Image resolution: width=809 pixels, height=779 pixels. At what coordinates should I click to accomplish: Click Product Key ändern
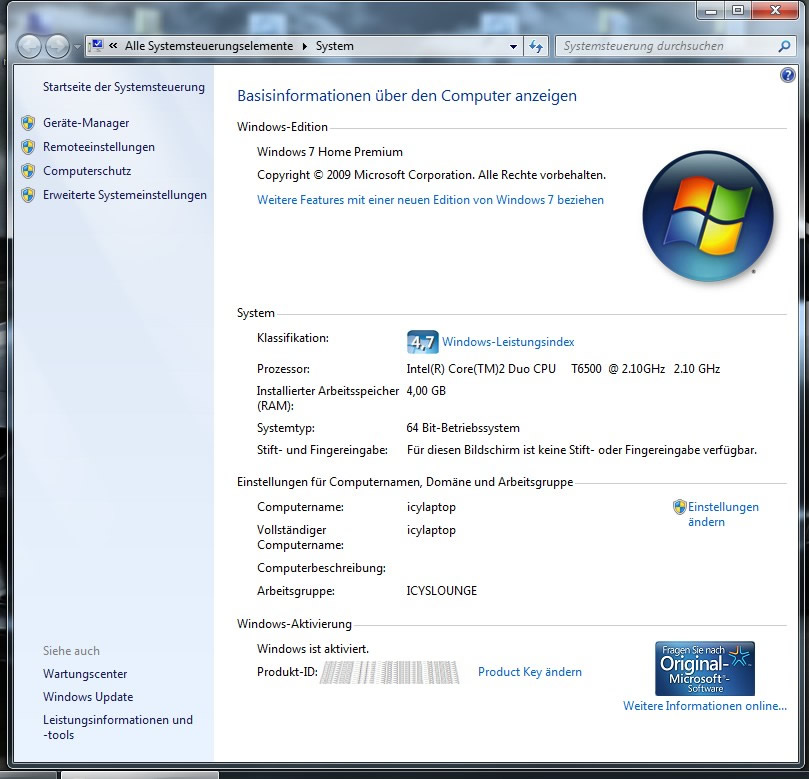[x=530, y=672]
